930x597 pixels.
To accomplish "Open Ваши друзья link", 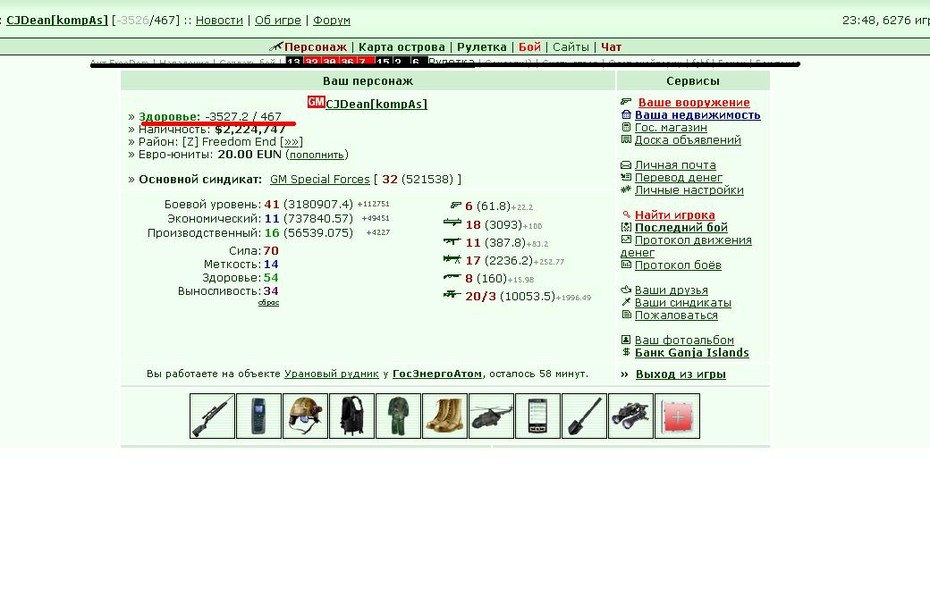I will pyautogui.click(x=671, y=290).
